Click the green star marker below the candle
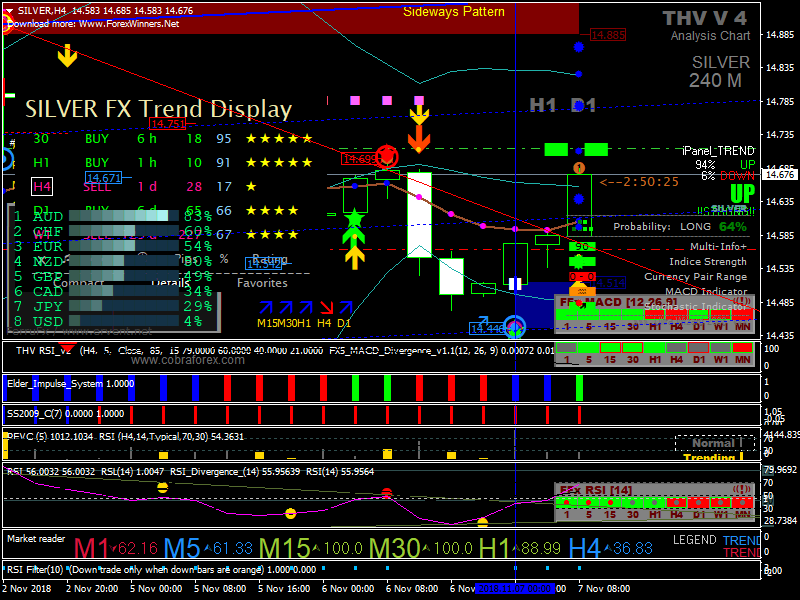 pyautogui.click(x=354, y=219)
